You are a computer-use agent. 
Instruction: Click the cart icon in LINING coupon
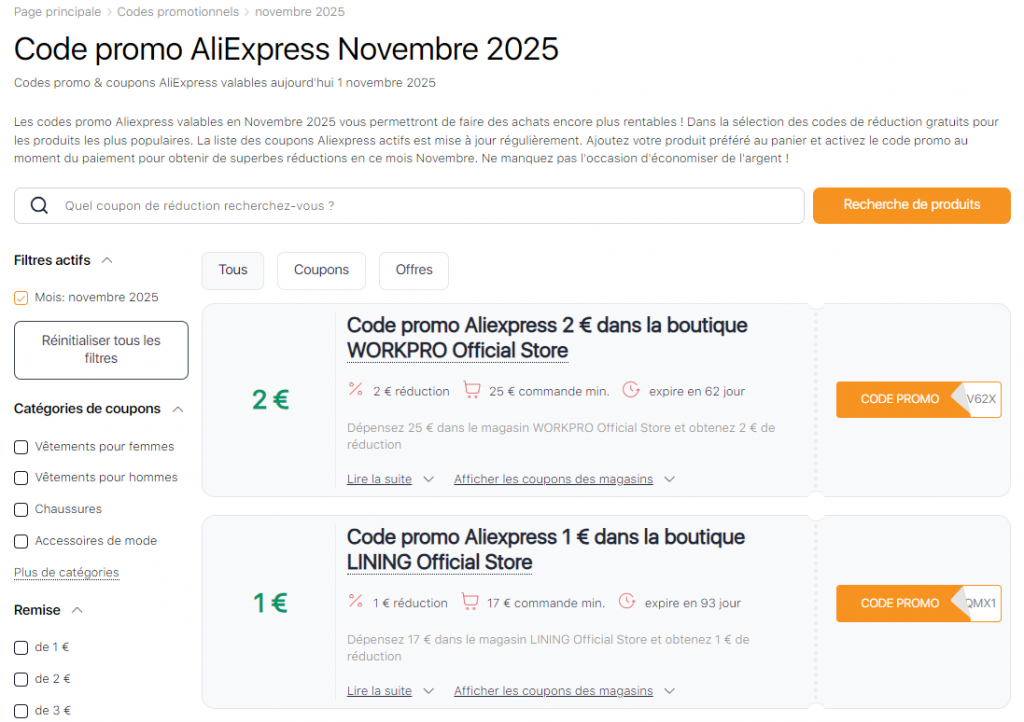tap(469, 602)
